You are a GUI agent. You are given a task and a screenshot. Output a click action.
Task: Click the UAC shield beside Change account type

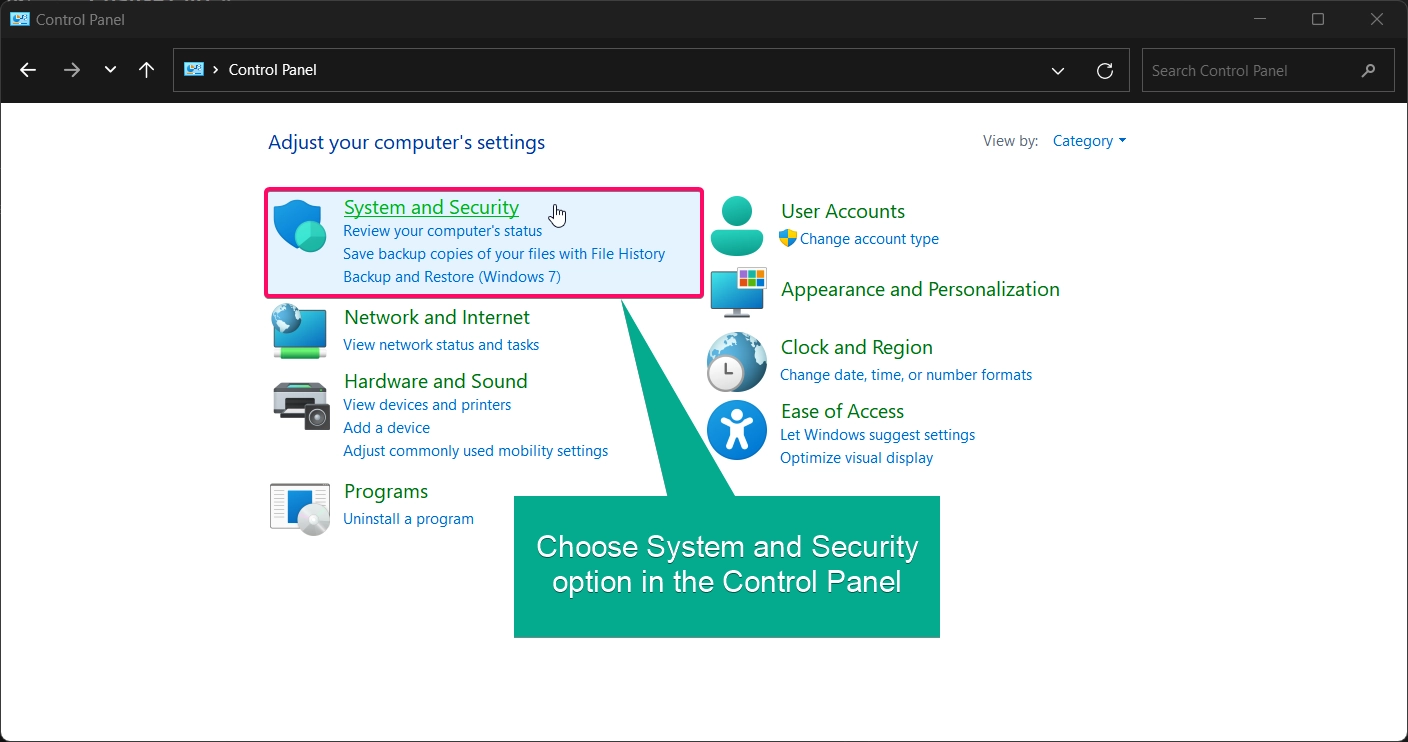[788, 238]
